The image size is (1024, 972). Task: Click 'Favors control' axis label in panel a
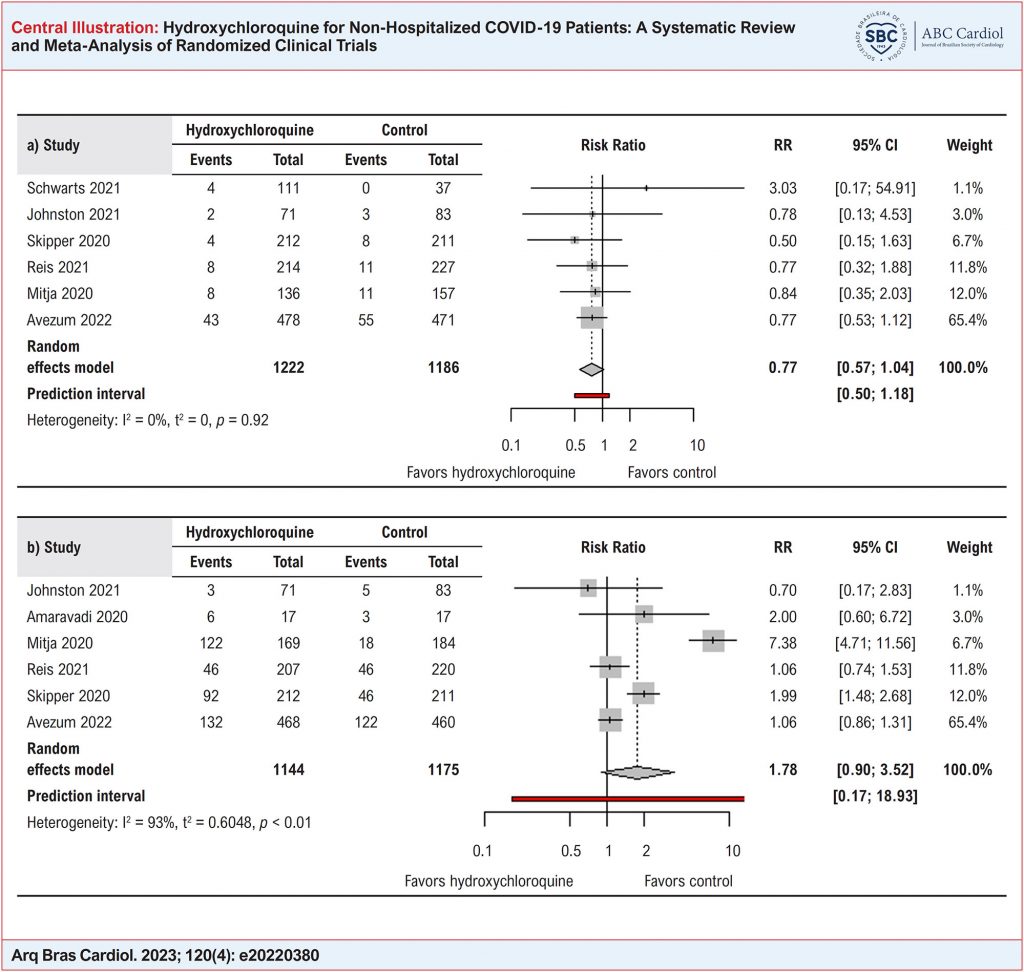point(671,472)
